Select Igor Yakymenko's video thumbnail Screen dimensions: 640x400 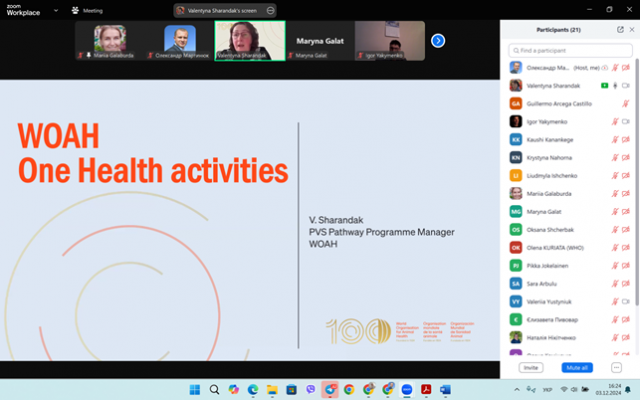coord(390,41)
